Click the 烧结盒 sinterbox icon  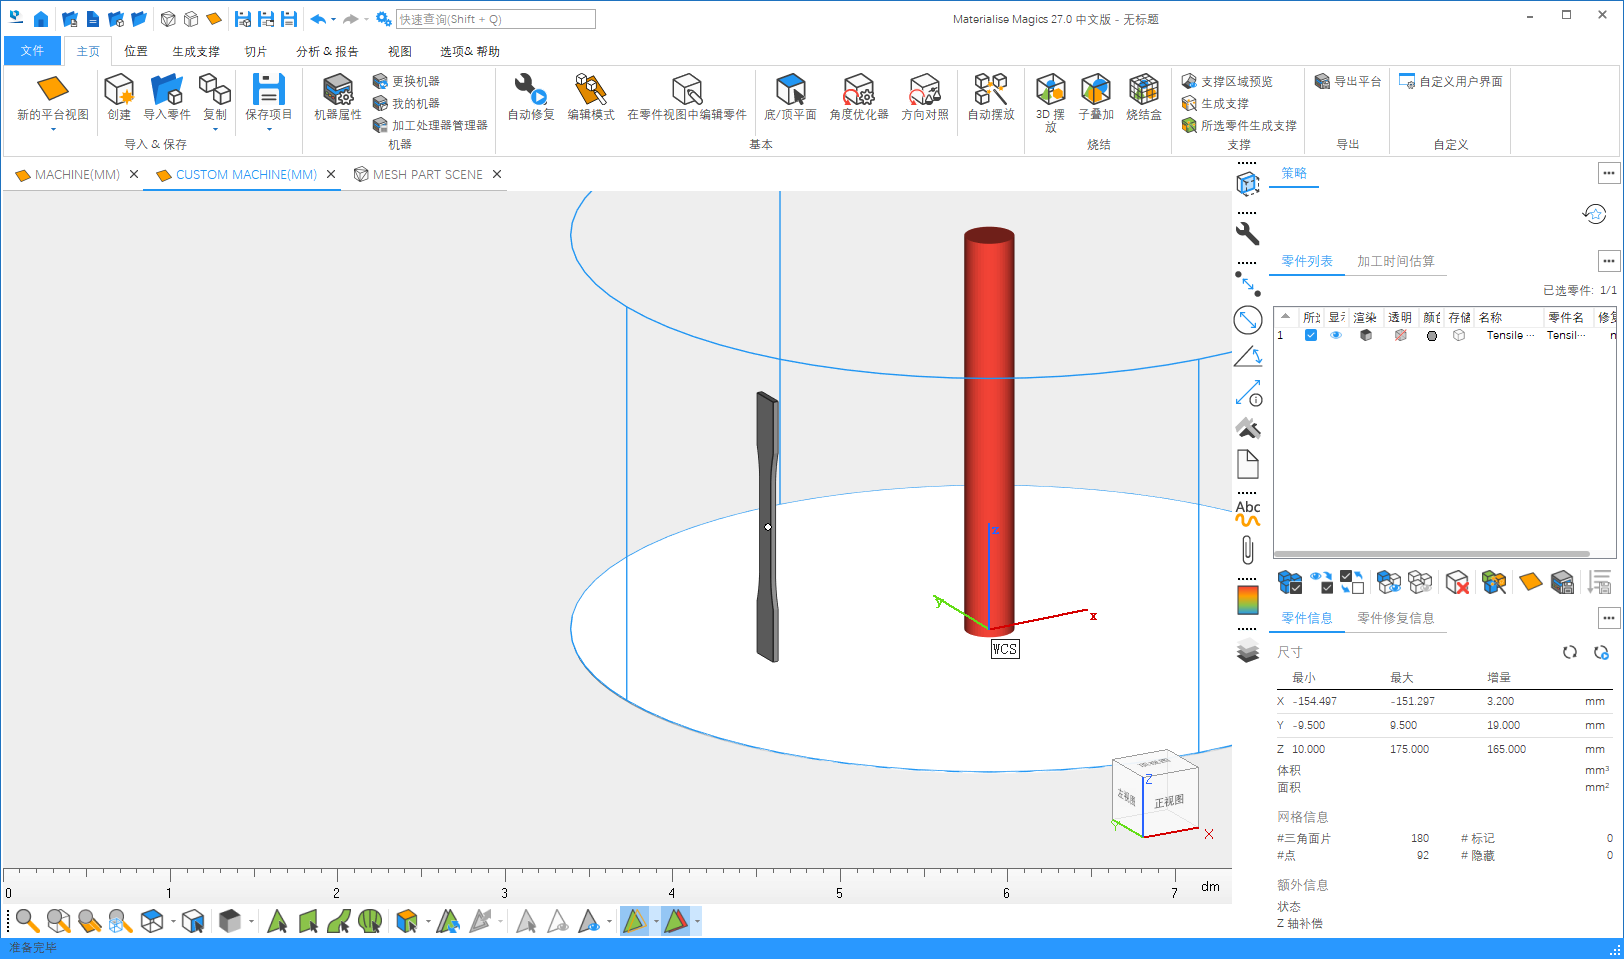coord(1143,90)
